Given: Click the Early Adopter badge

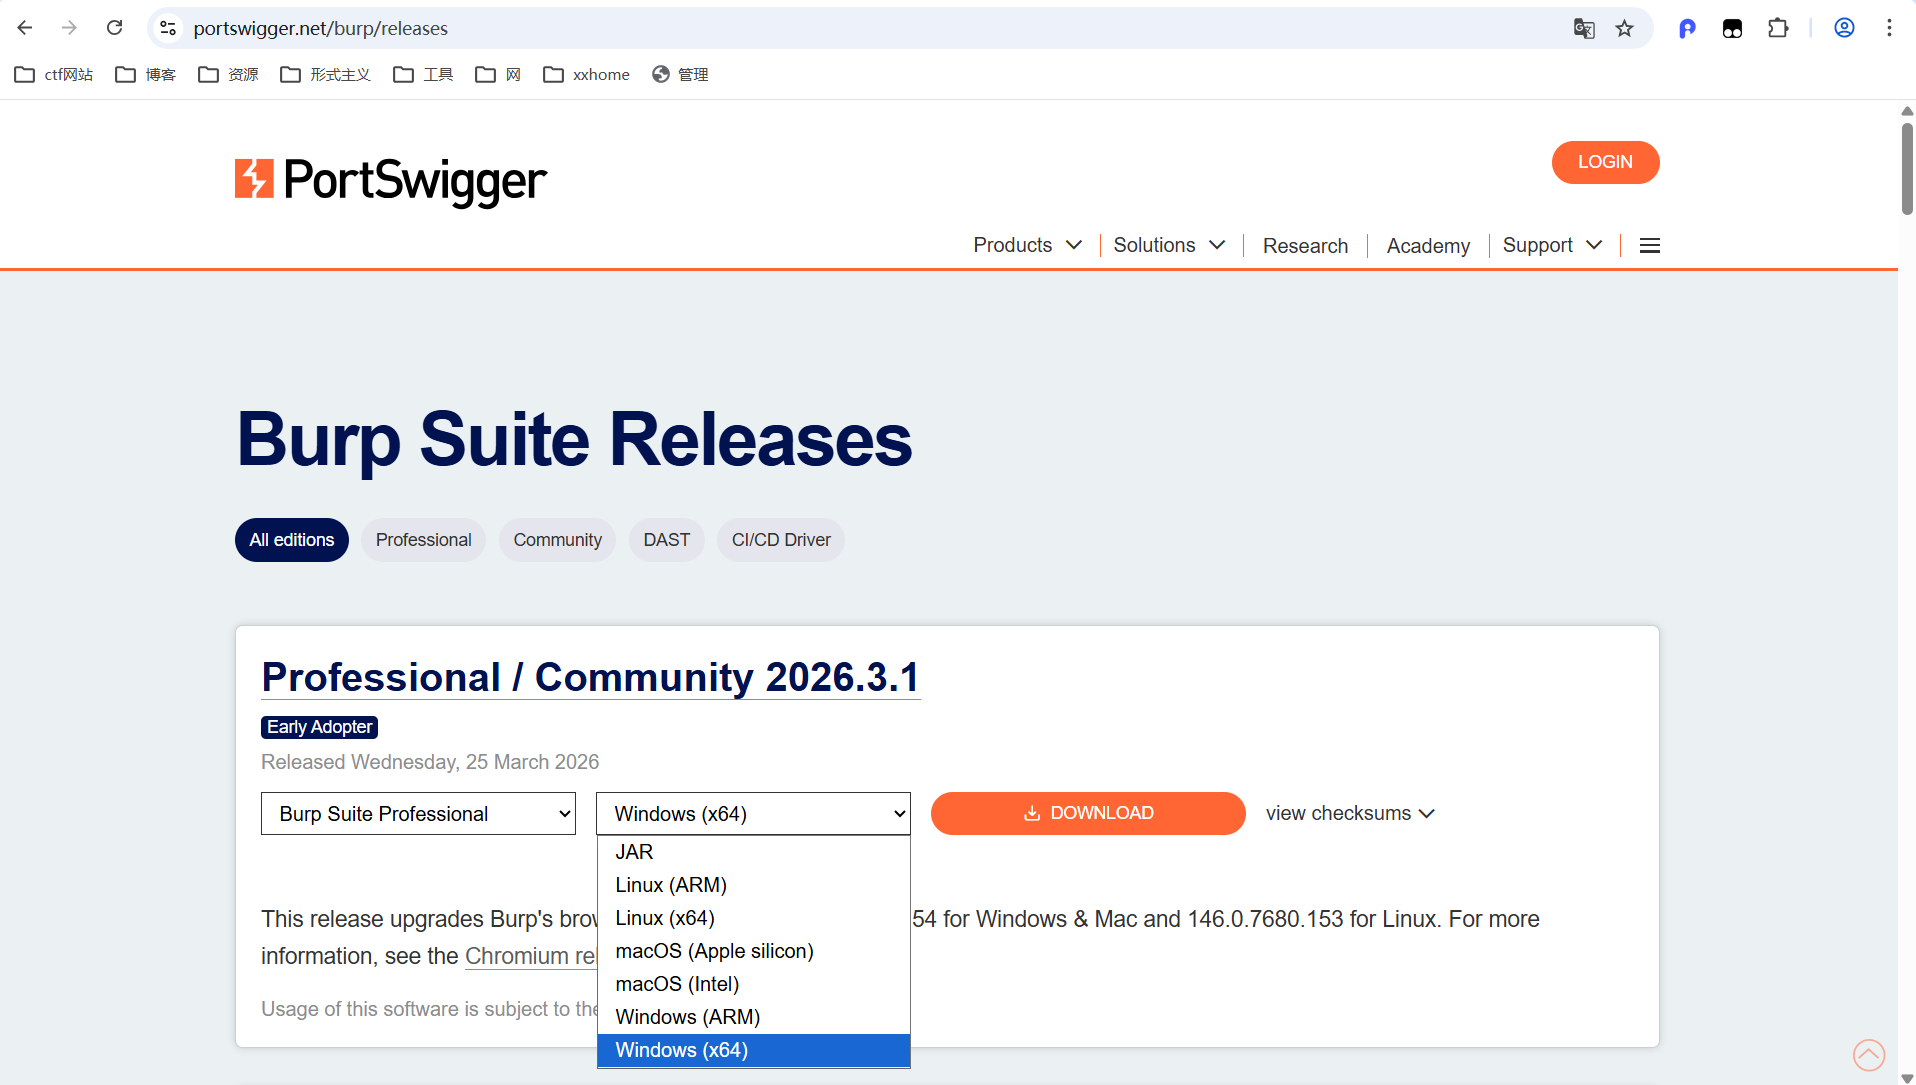Looking at the screenshot, I should pos(320,727).
